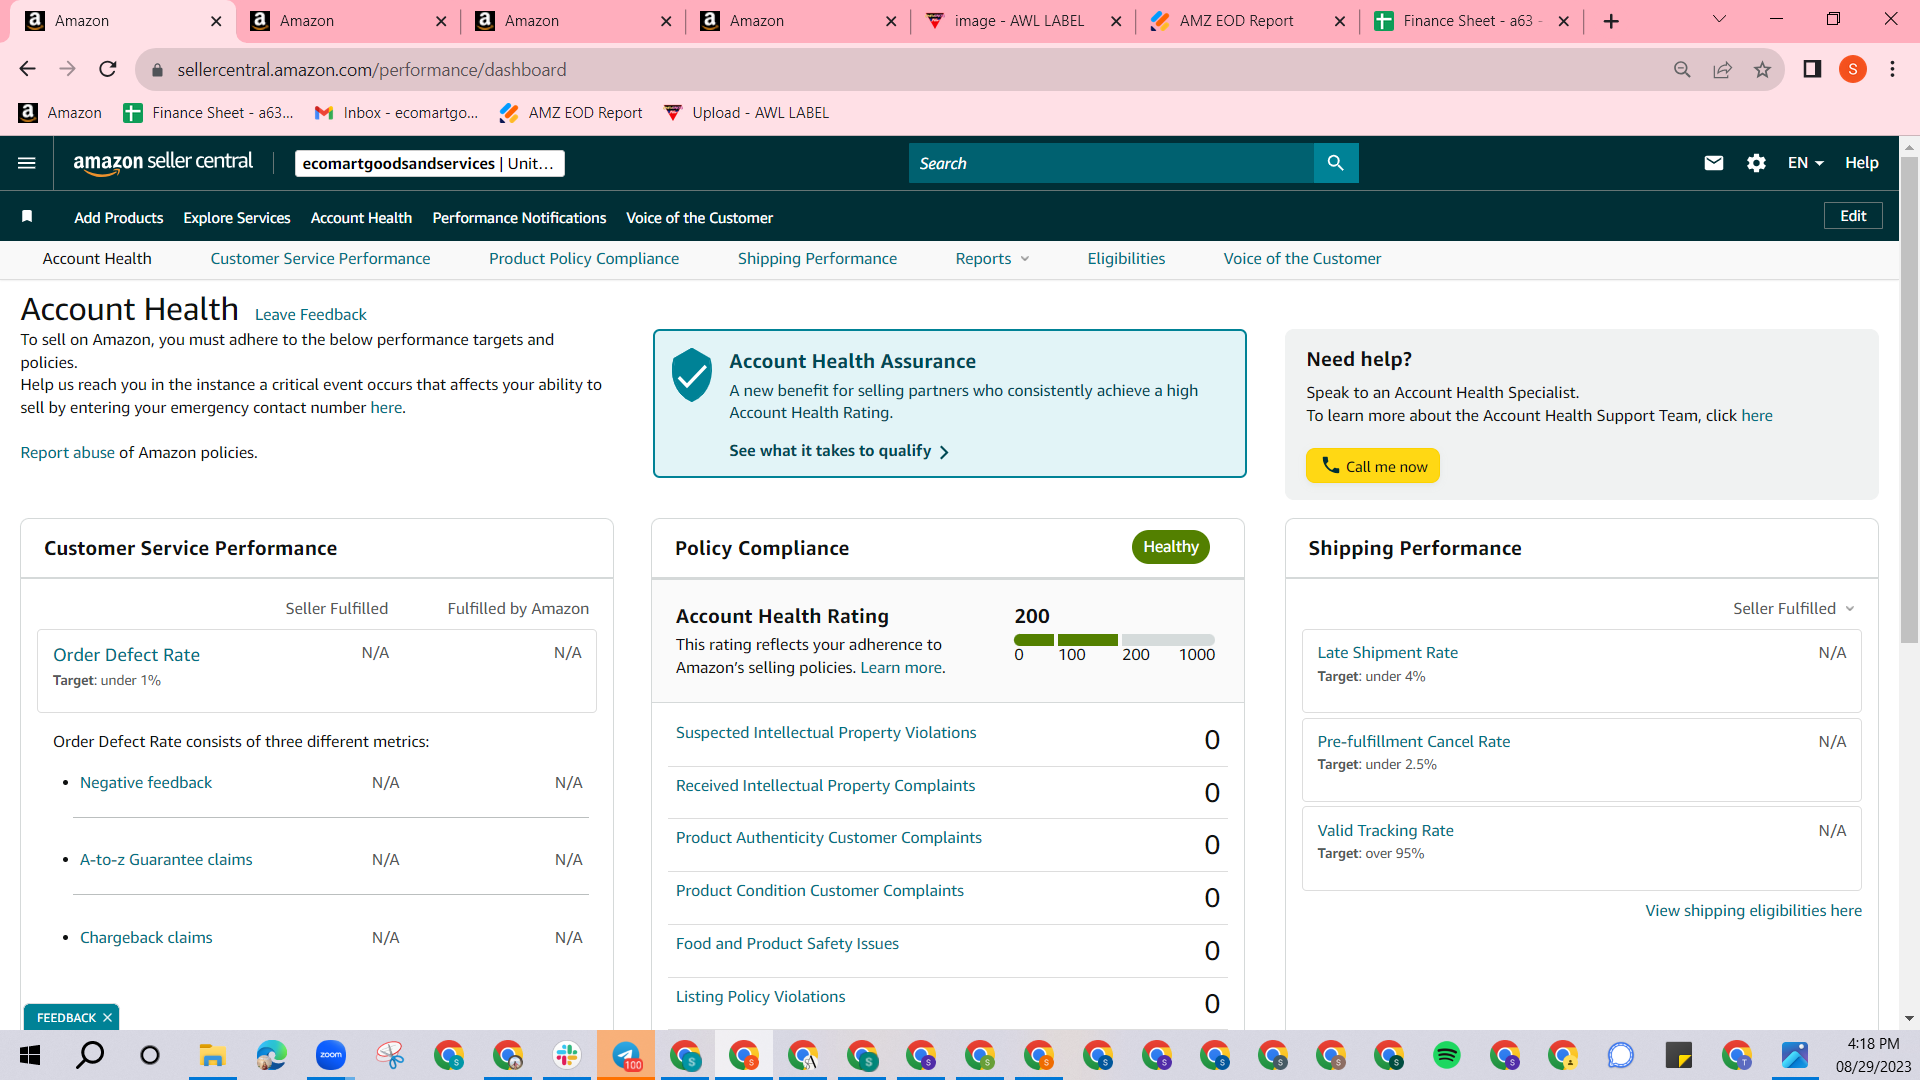Screen dimensions: 1920x1080
Task: View site information via the padlock icon
Action: (x=157, y=70)
